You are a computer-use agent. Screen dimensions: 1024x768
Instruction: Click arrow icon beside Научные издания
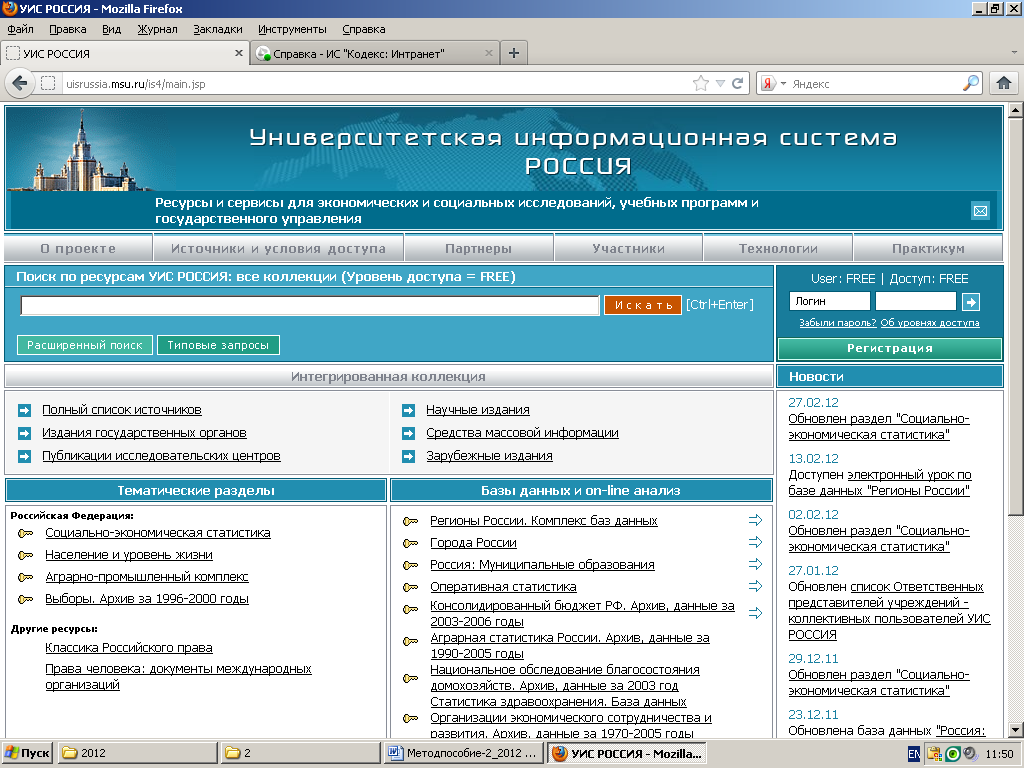(408, 410)
